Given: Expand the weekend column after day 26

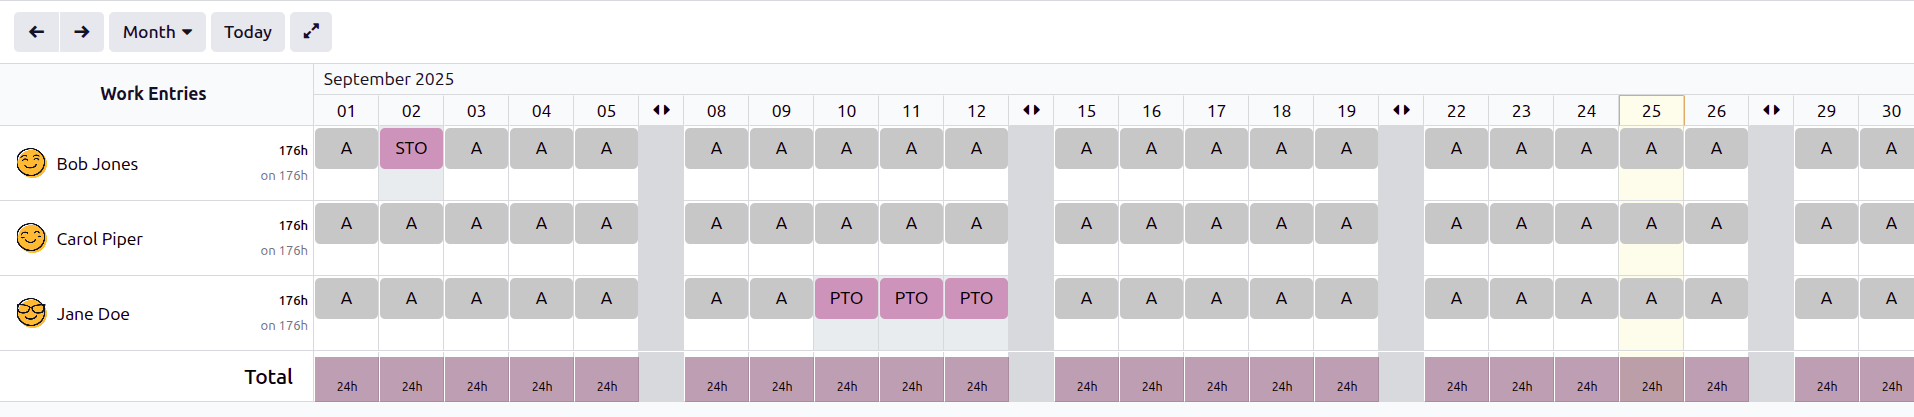Looking at the screenshot, I should (1771, 110).
